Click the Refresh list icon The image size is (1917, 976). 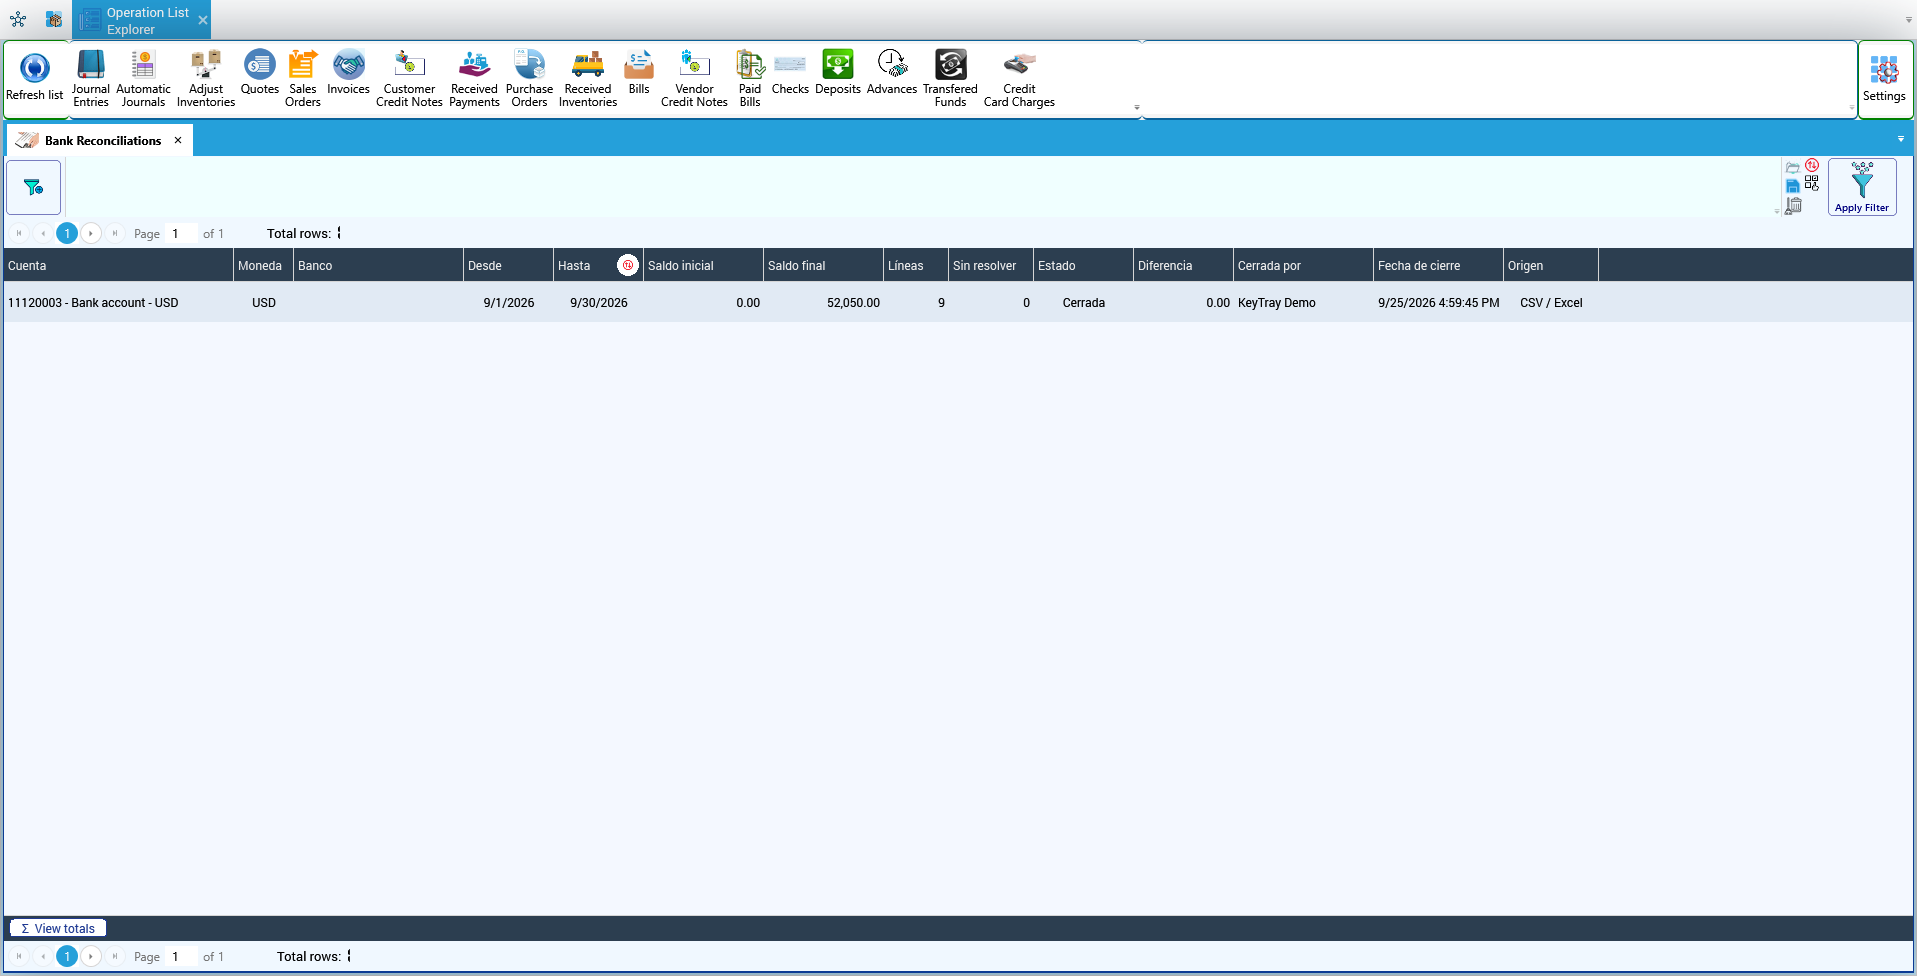tap(35, 77)
